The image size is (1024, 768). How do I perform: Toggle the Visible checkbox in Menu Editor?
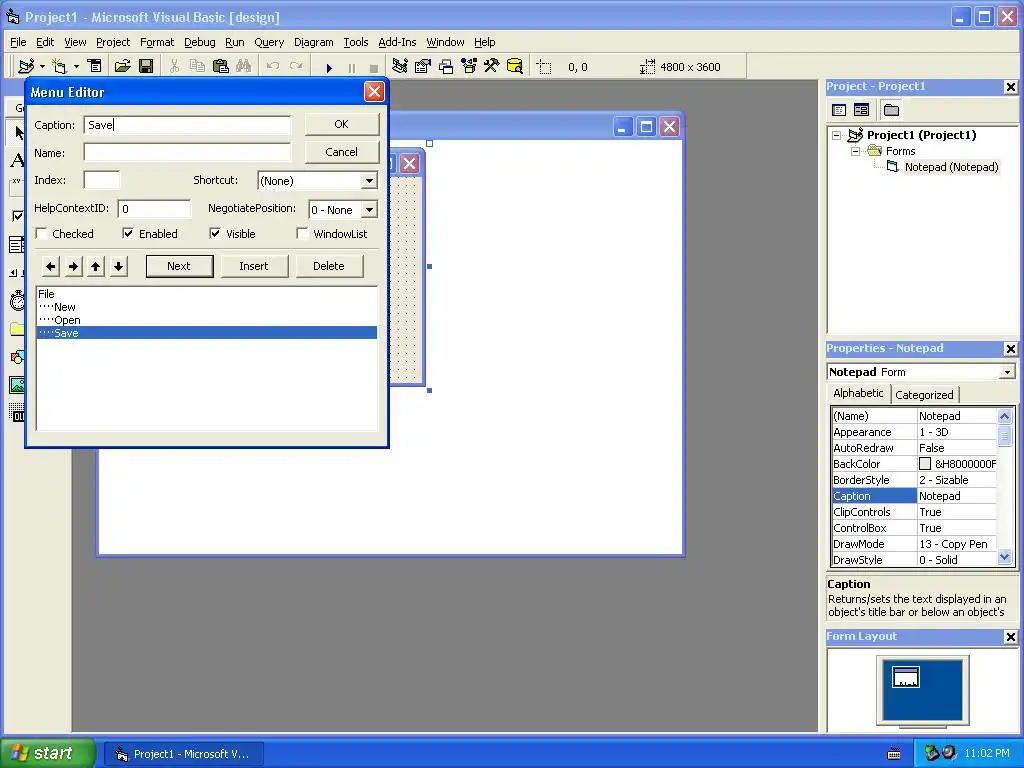tap(215, 233)
